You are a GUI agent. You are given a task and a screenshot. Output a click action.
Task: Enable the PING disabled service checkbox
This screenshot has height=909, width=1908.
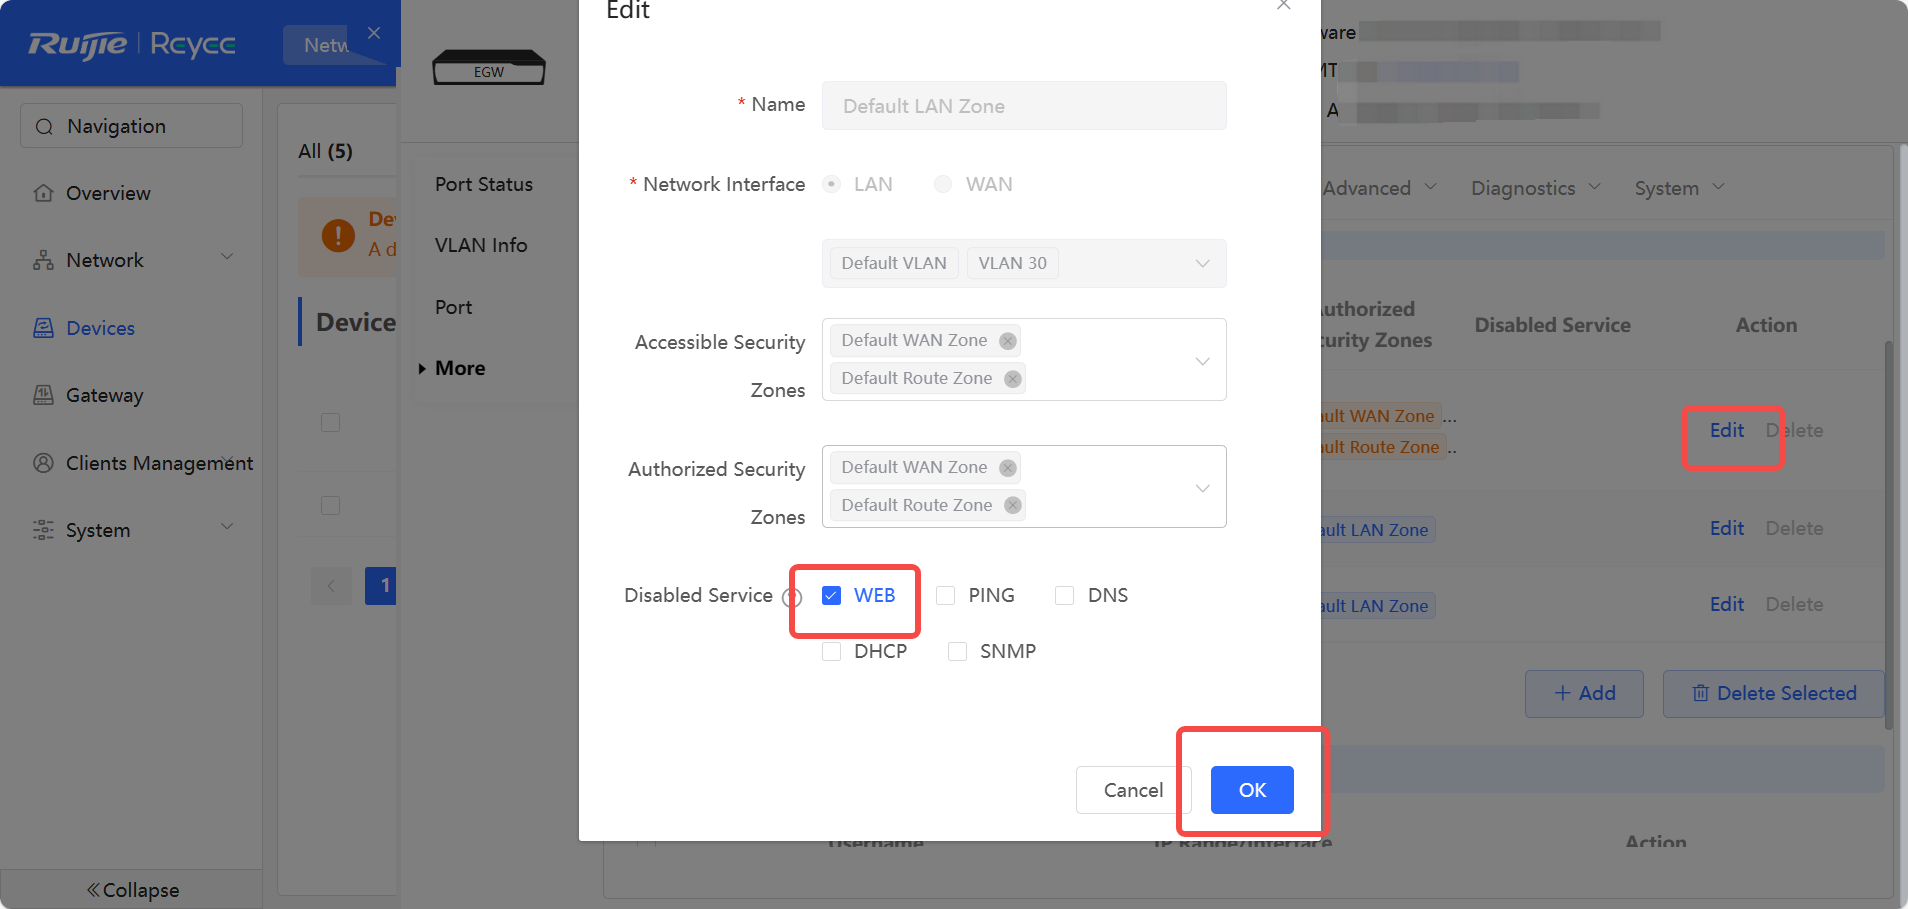(x=945, y=595)
